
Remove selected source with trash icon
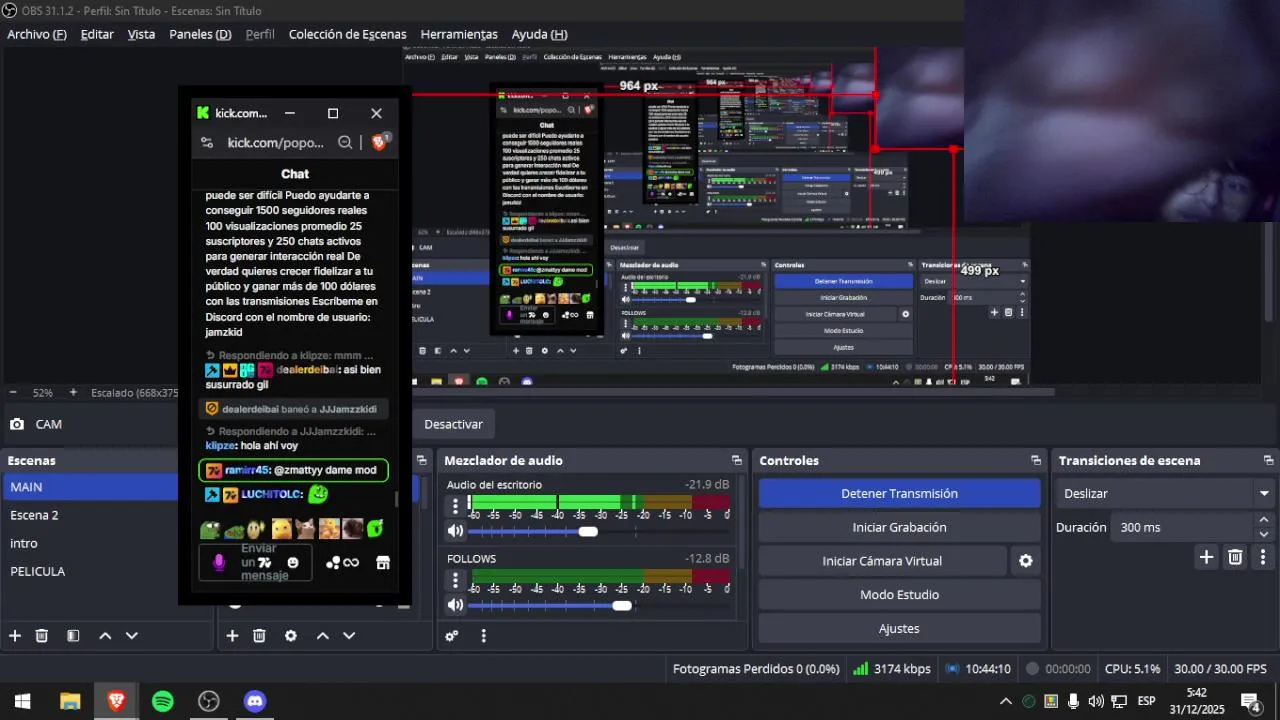pyautogui.click(x=259, y=635)
